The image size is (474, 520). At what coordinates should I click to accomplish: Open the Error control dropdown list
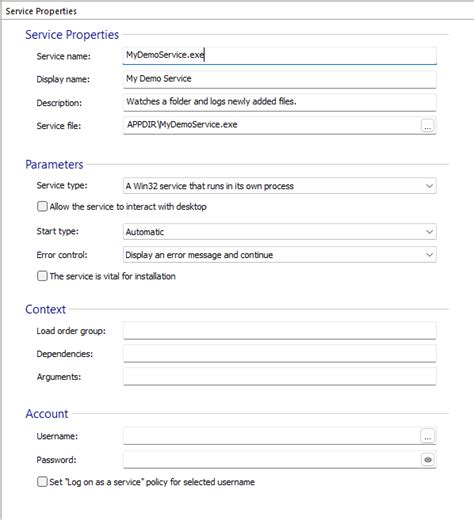[x=279, y=255]
